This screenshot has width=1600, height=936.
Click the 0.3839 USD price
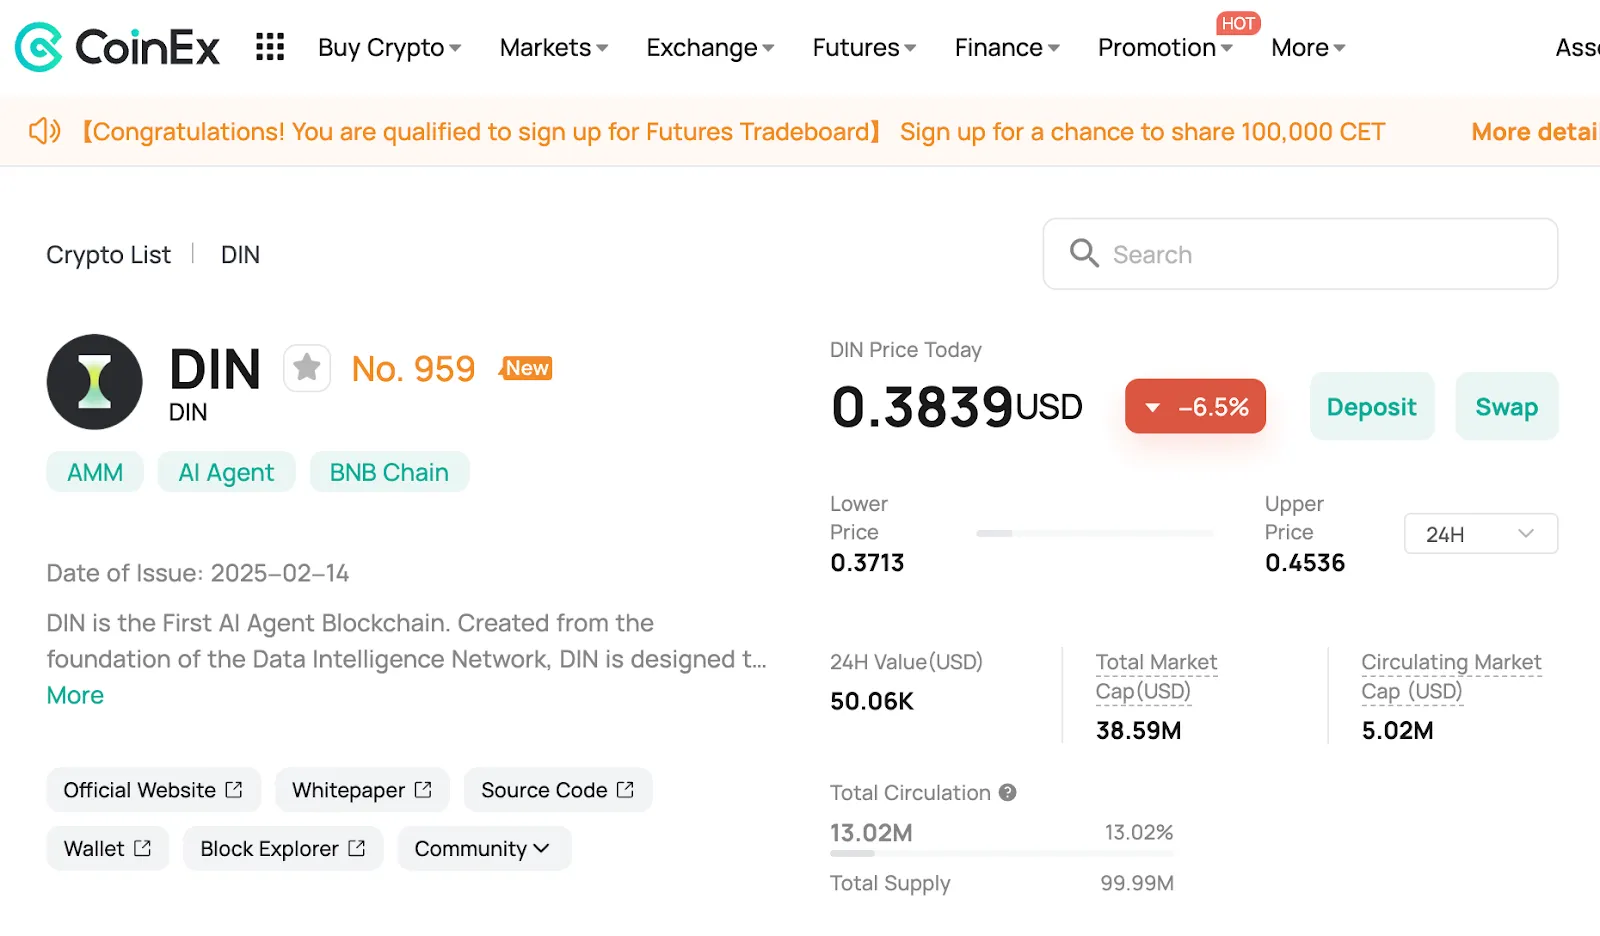956,407
